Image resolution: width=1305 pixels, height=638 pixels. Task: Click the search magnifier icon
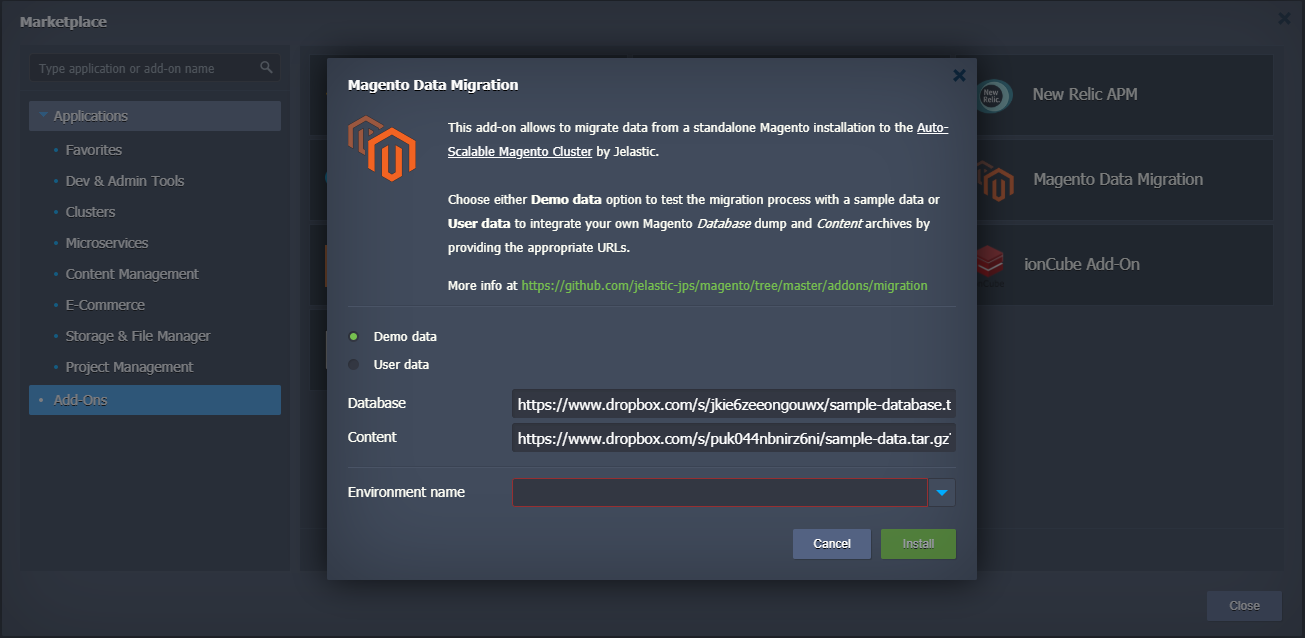(x=266, y=68)
